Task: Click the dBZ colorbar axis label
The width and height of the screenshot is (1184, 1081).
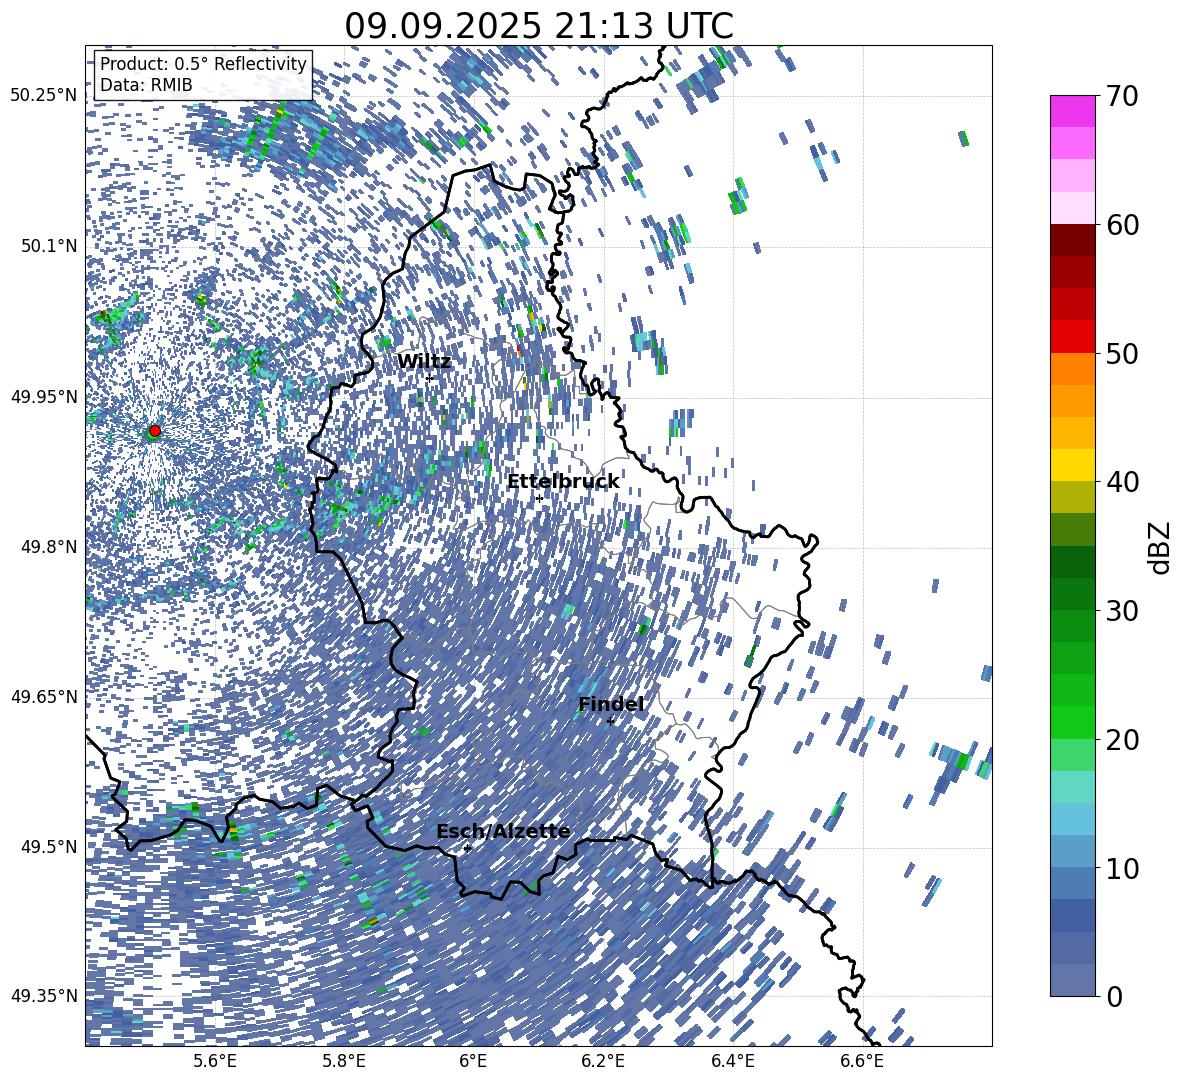Action: pos(1160,547)
